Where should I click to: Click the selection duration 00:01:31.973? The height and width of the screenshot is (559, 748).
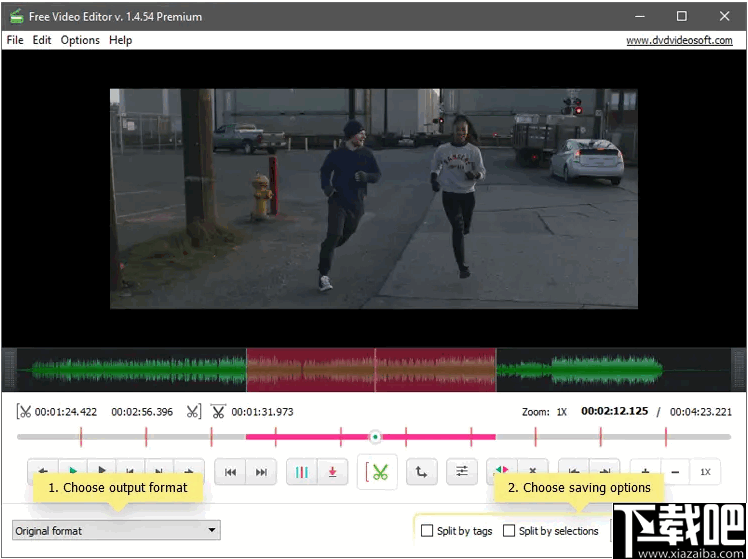click(x=262, y=412)
